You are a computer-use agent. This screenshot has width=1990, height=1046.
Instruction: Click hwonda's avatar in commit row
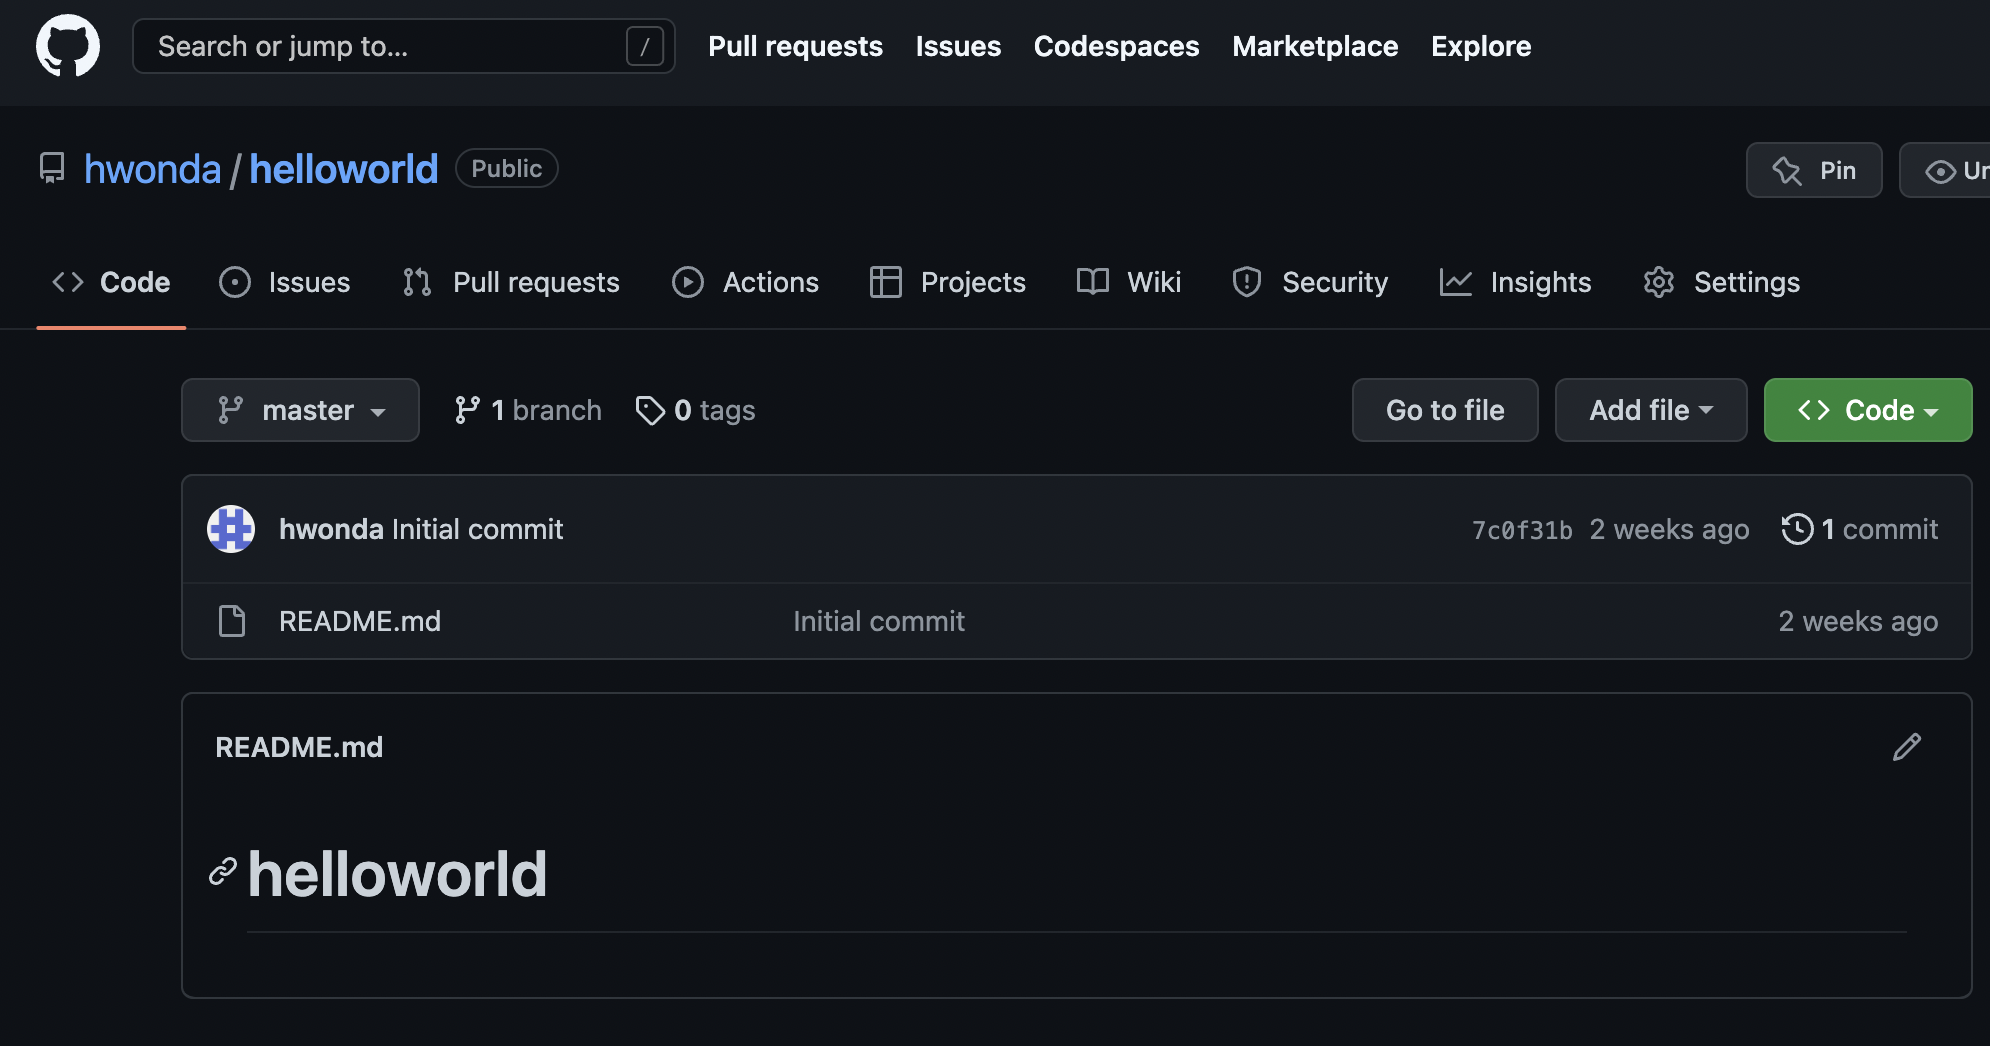pos(231,529)
